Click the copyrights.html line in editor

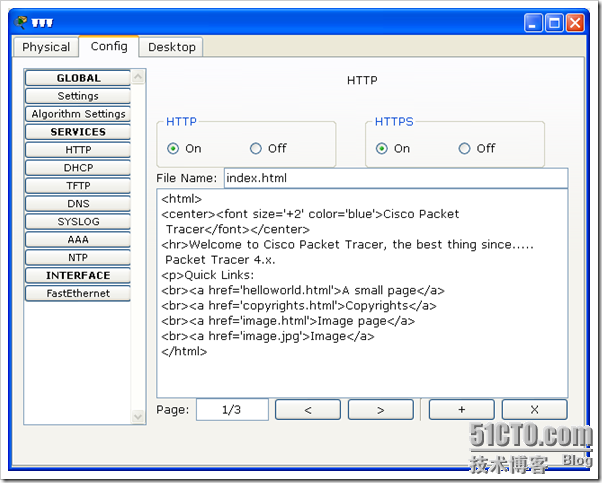(x=299, y=306)
